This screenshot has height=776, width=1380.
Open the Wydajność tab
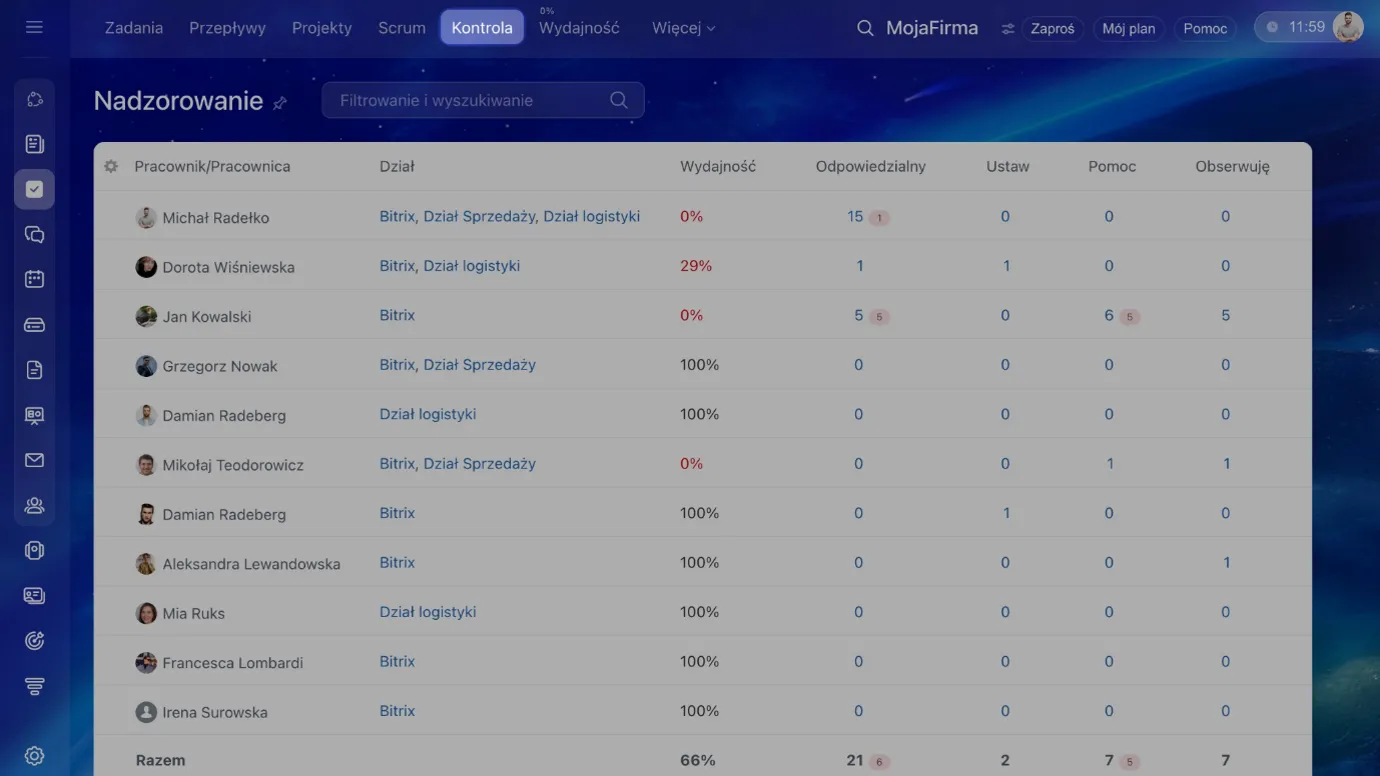[579, 28]
